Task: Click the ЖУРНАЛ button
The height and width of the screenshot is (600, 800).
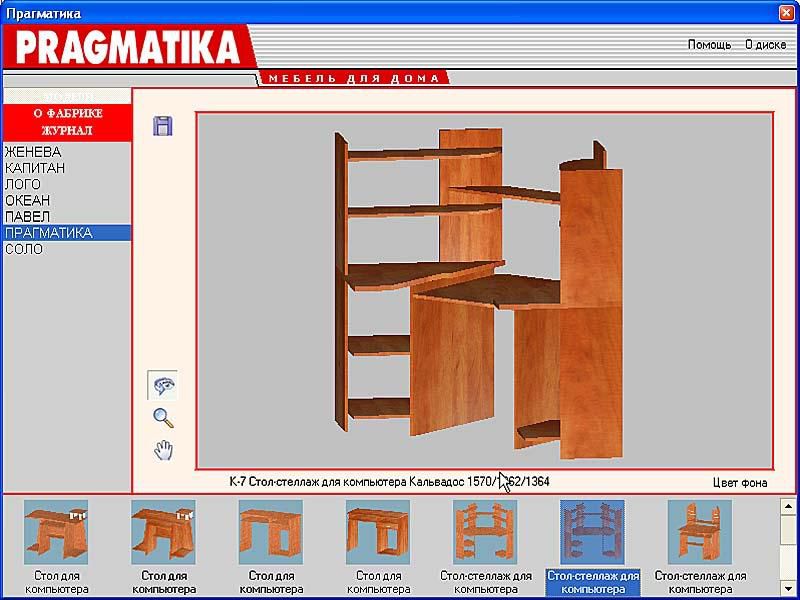Action: pyautogui.click(x=67, y=131)
